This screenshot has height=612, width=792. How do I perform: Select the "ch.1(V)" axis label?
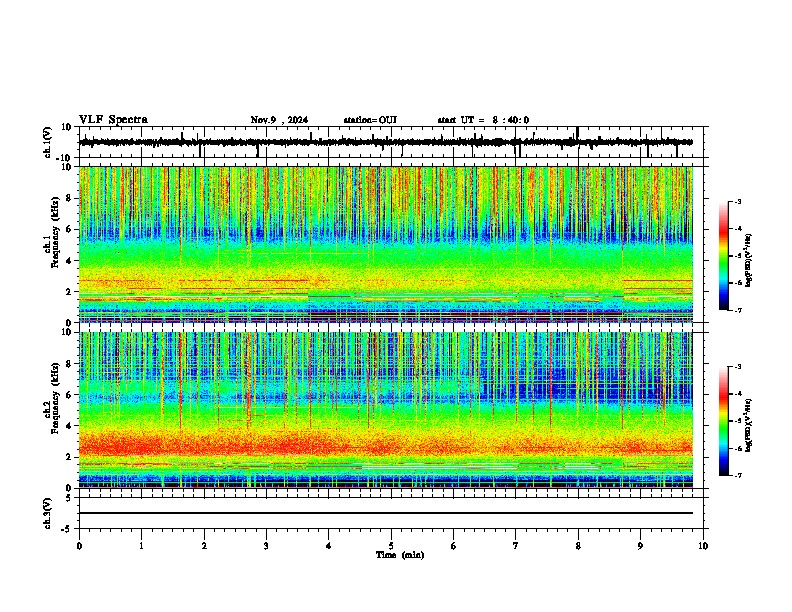(47, 142)
